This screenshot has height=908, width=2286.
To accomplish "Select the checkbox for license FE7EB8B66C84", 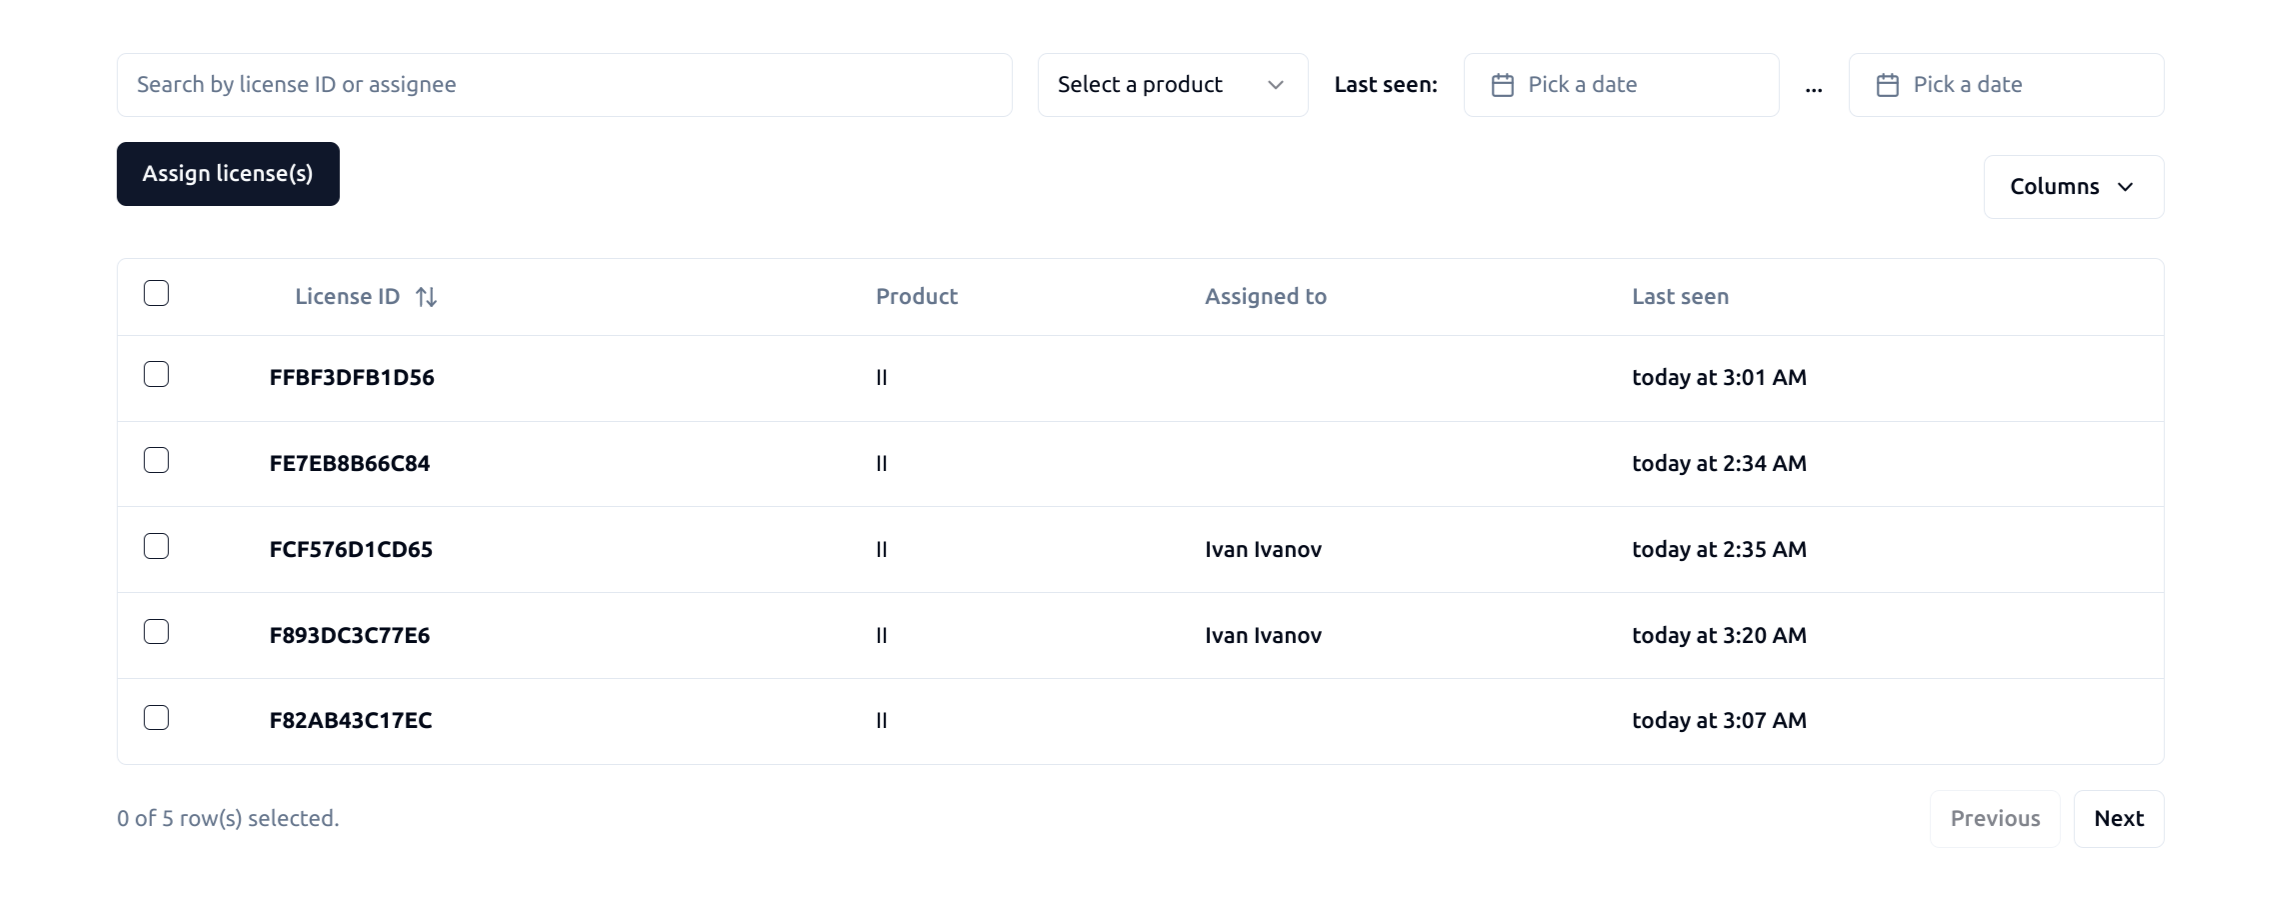I will point(156,460).
